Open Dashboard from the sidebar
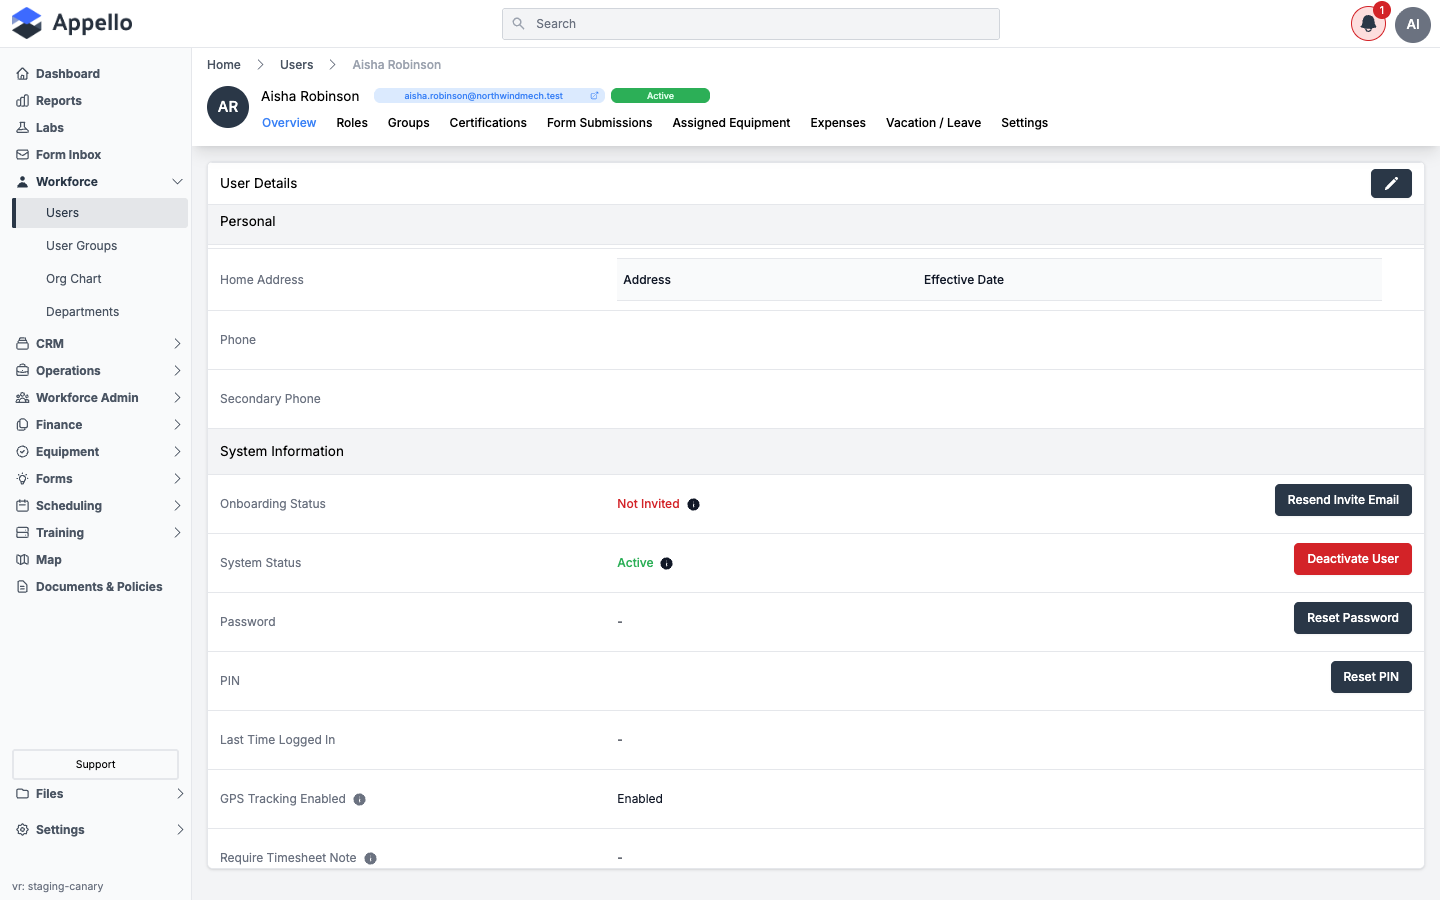Viewport: 1440px width, 900px height. point(68,73)
